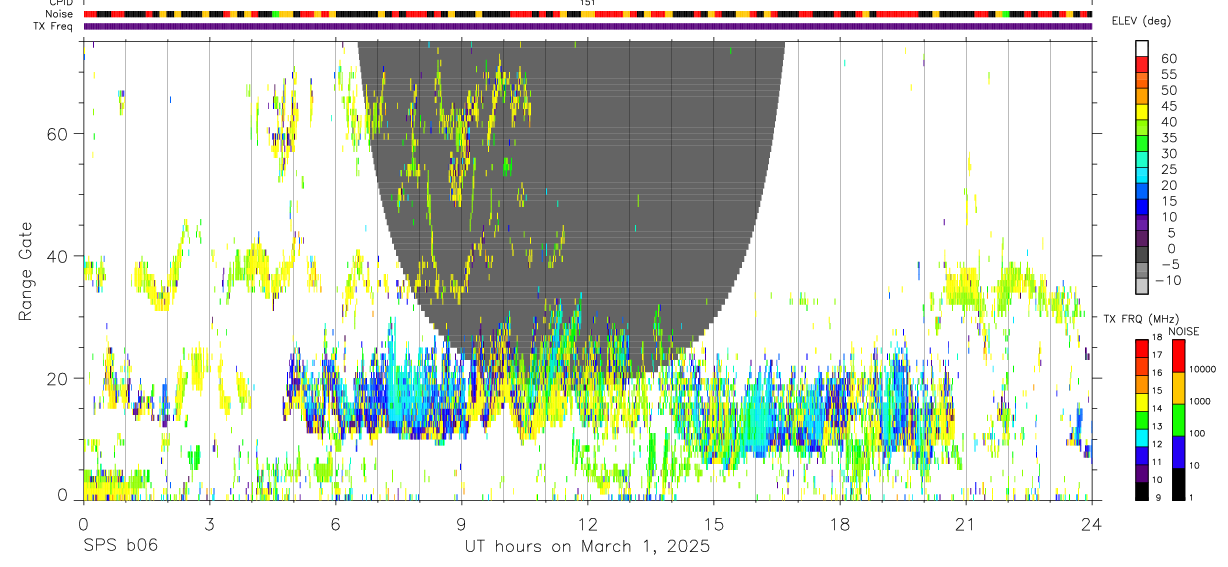Image resolution: width=1228 pixels, height=567 pixels.
Task: Pick the green NOISE swatch between 100 and 1000
Action: click(1178, 420)
